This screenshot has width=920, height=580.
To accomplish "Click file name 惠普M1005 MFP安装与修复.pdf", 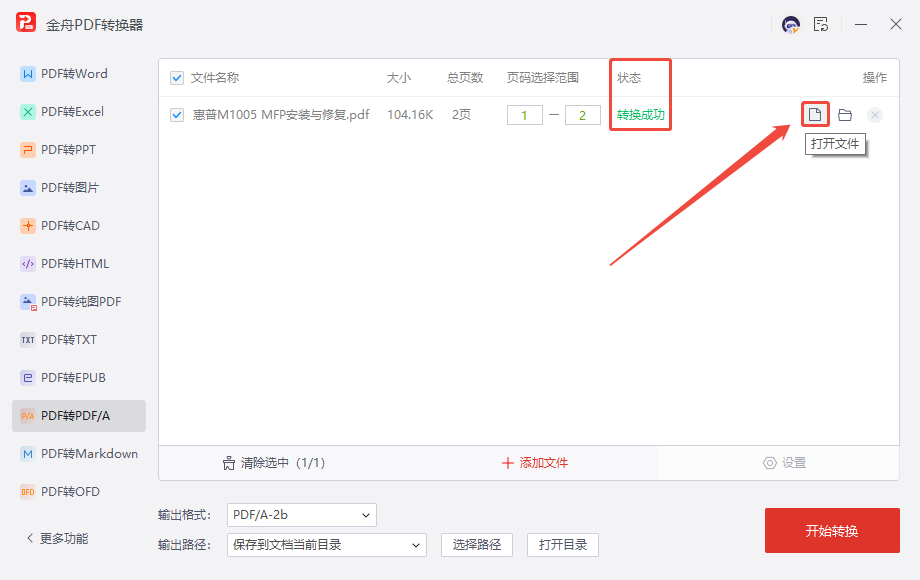I will [281, 115].
